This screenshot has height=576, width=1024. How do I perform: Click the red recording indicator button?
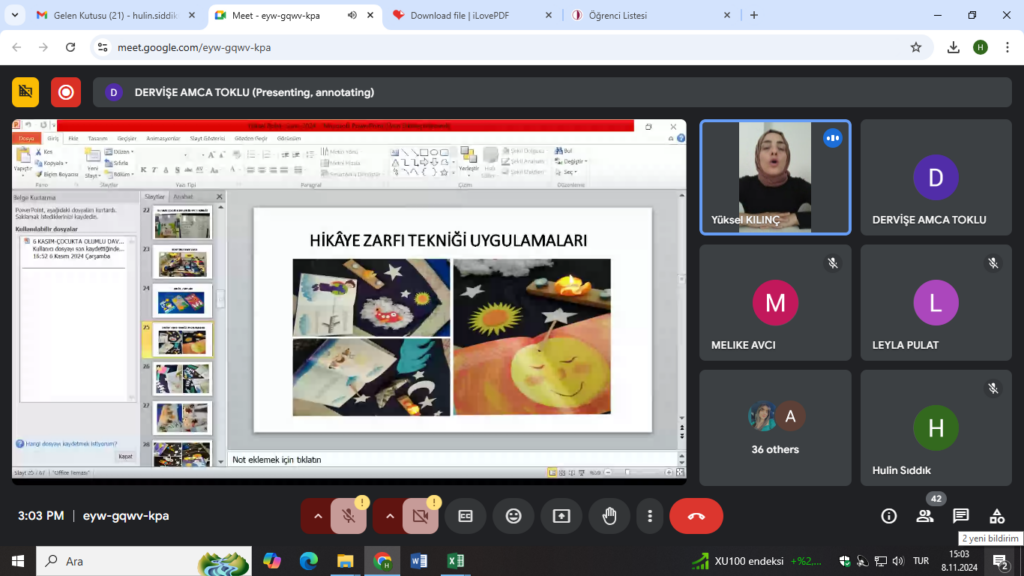pyautogui.click(x=66, y=92)
